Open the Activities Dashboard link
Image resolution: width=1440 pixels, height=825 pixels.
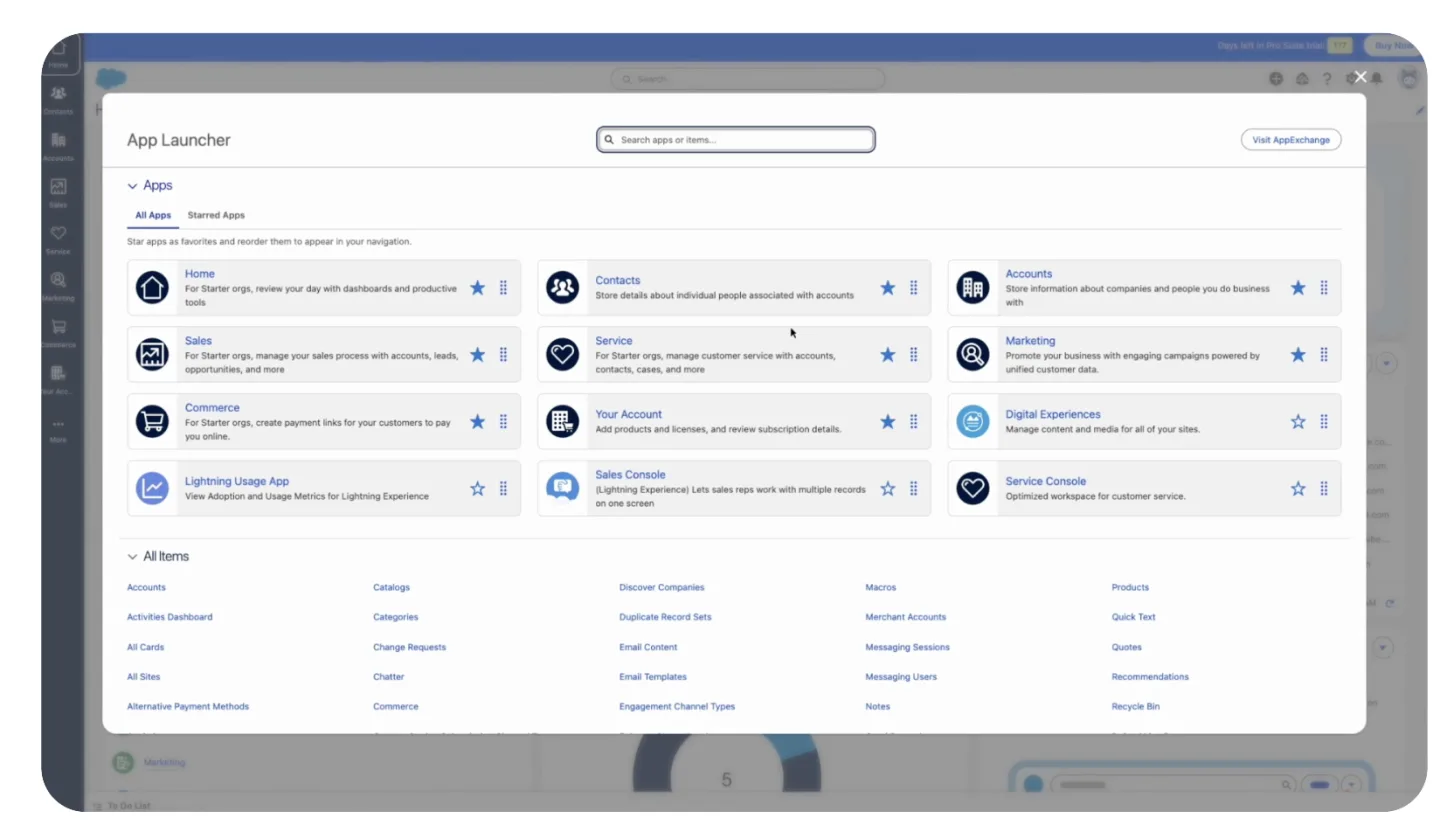[170, 617]
